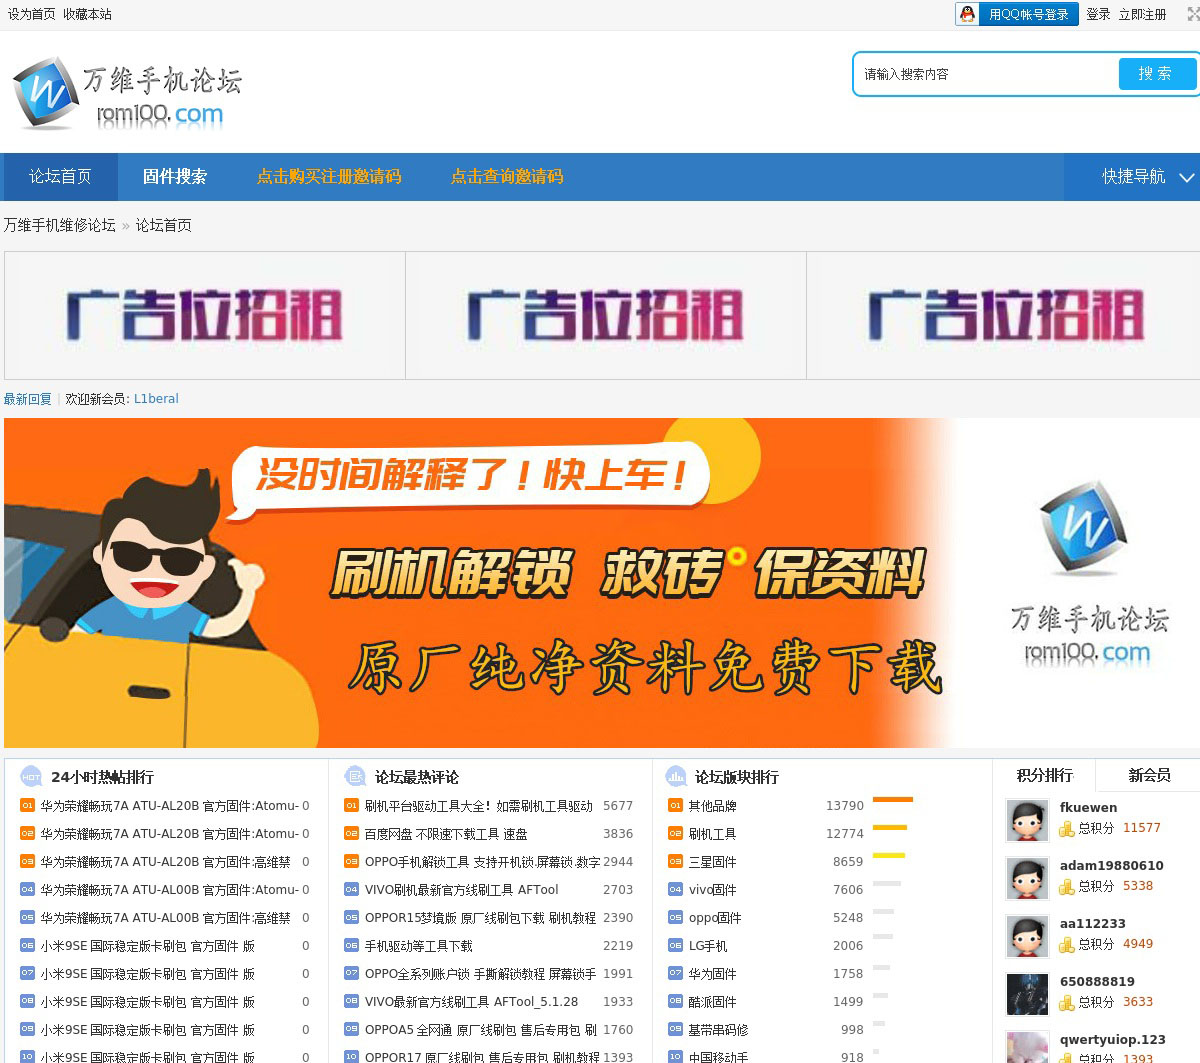
Task: Click 万维手机维修论坛 breadcrumb link
Action: click(60, 225)
